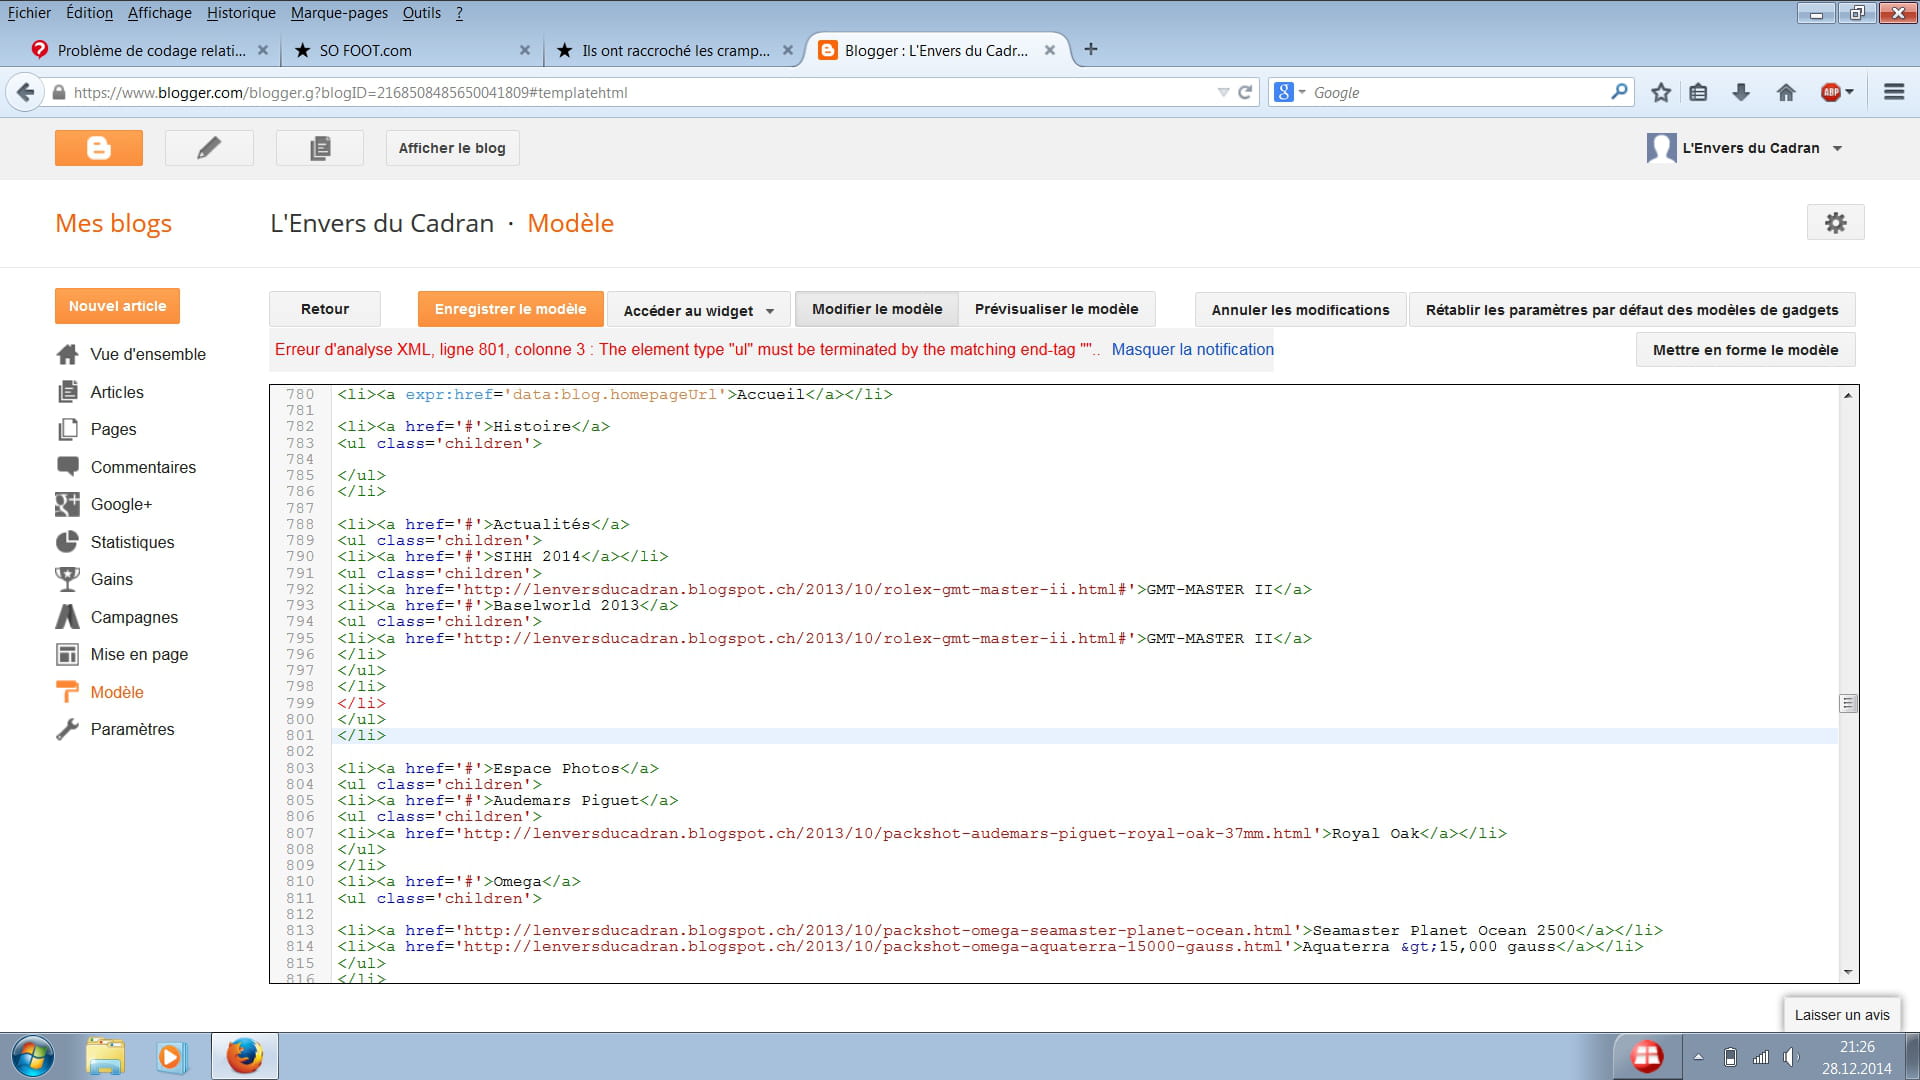1920x1080 pixels.
Task: Open the URL history dropdown arrow
Action: (x=1223, y=92)
